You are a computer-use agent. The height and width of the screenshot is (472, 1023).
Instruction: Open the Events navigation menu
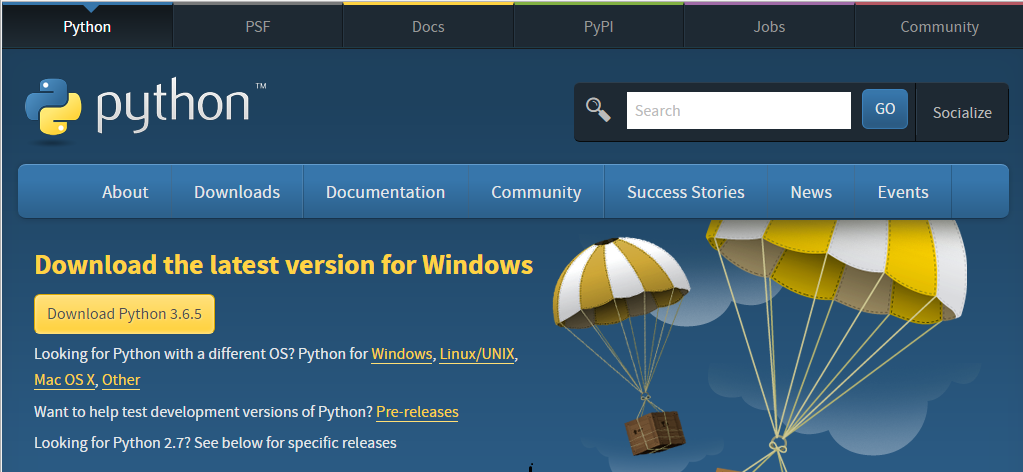click(x=903, y=192)
